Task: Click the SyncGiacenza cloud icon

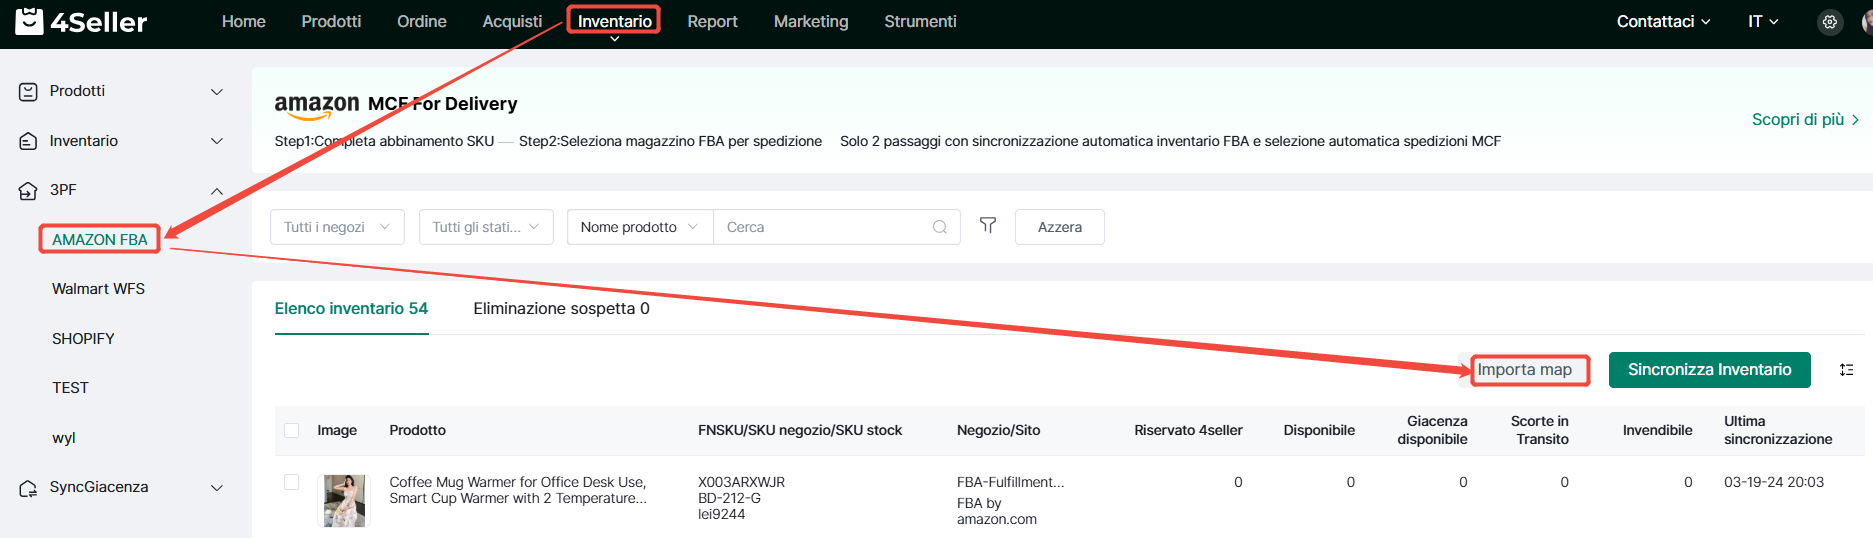Action: coord(28,488)
